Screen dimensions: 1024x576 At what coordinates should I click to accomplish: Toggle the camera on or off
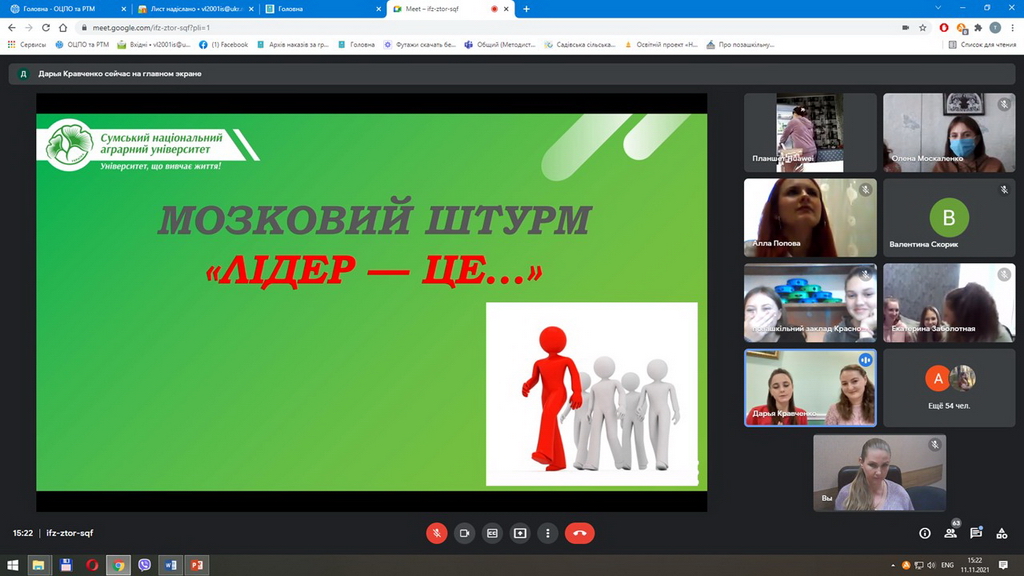(x=464, y=533)
